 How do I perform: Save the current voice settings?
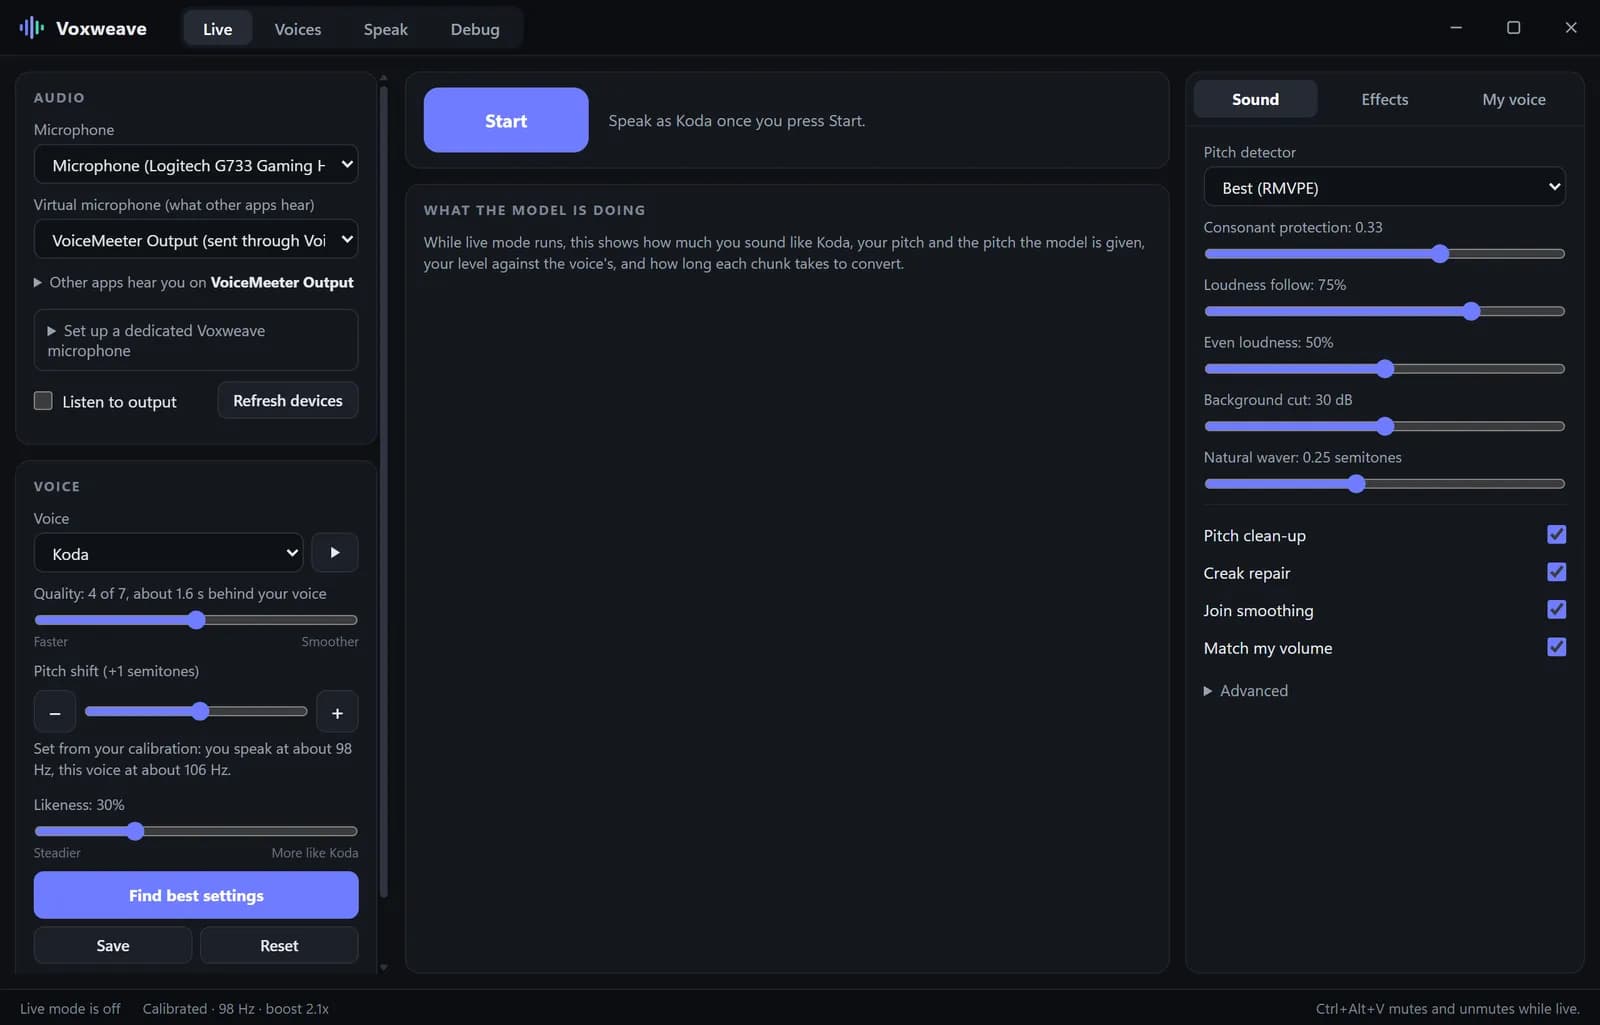[x=113, y=945]
